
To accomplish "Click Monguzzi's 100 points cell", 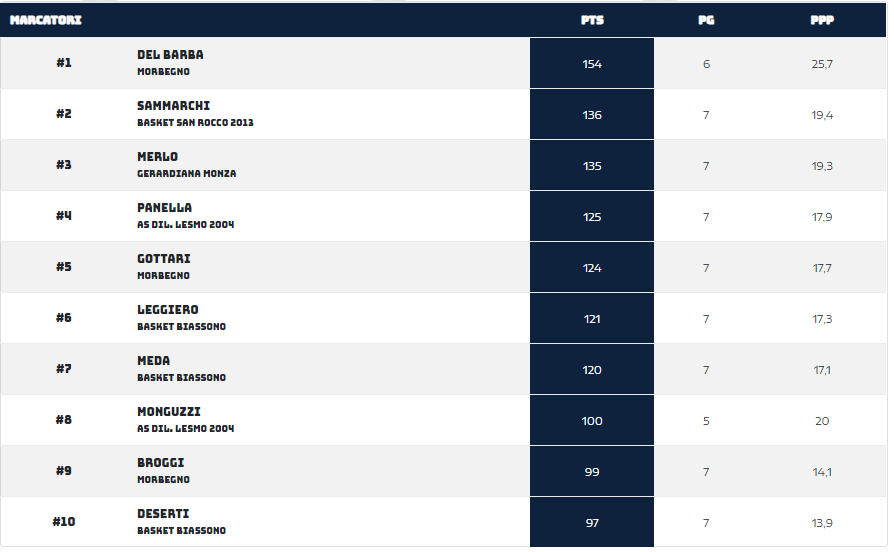I will 592,420.
